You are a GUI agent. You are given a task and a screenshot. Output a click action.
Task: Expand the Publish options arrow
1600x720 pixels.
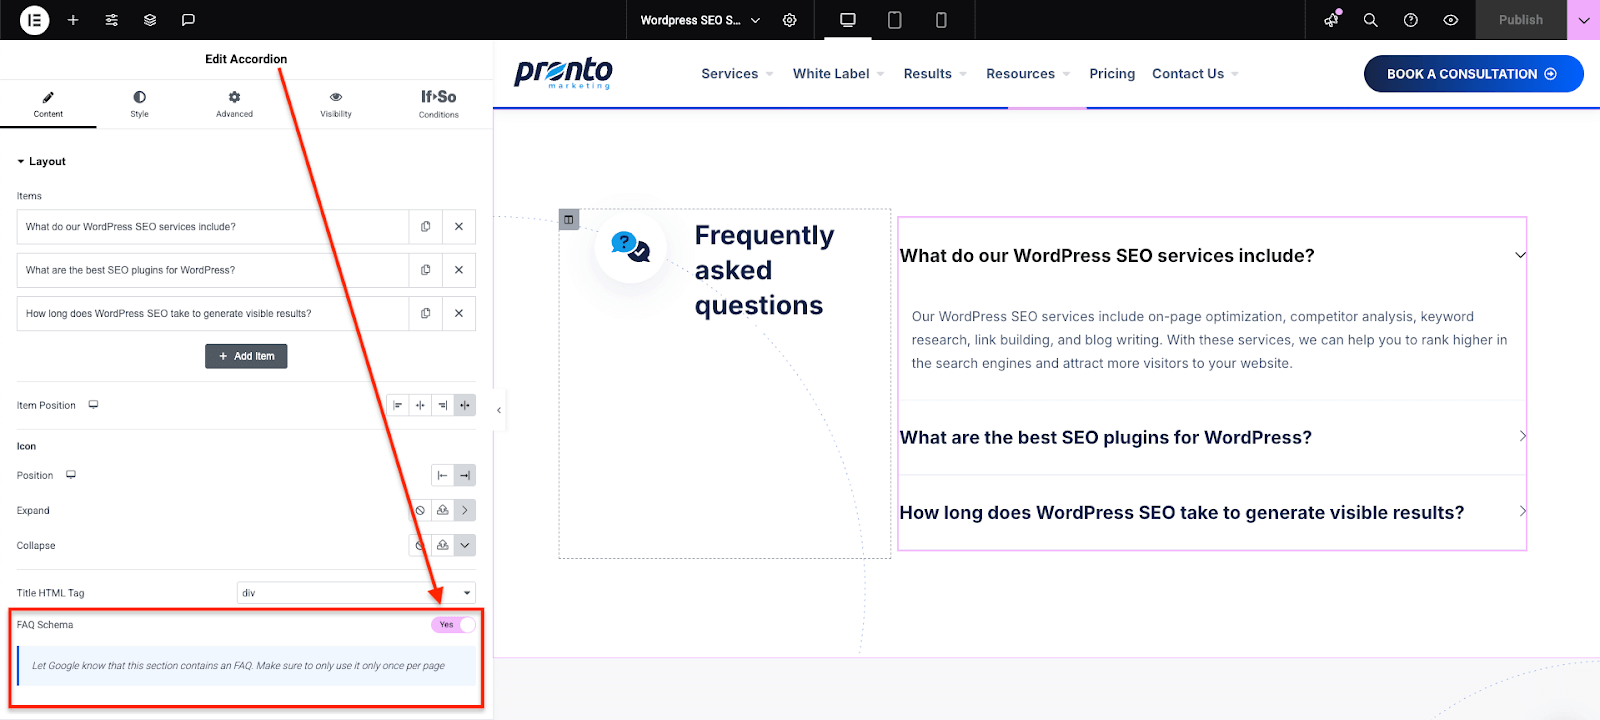pos(1584,20)
